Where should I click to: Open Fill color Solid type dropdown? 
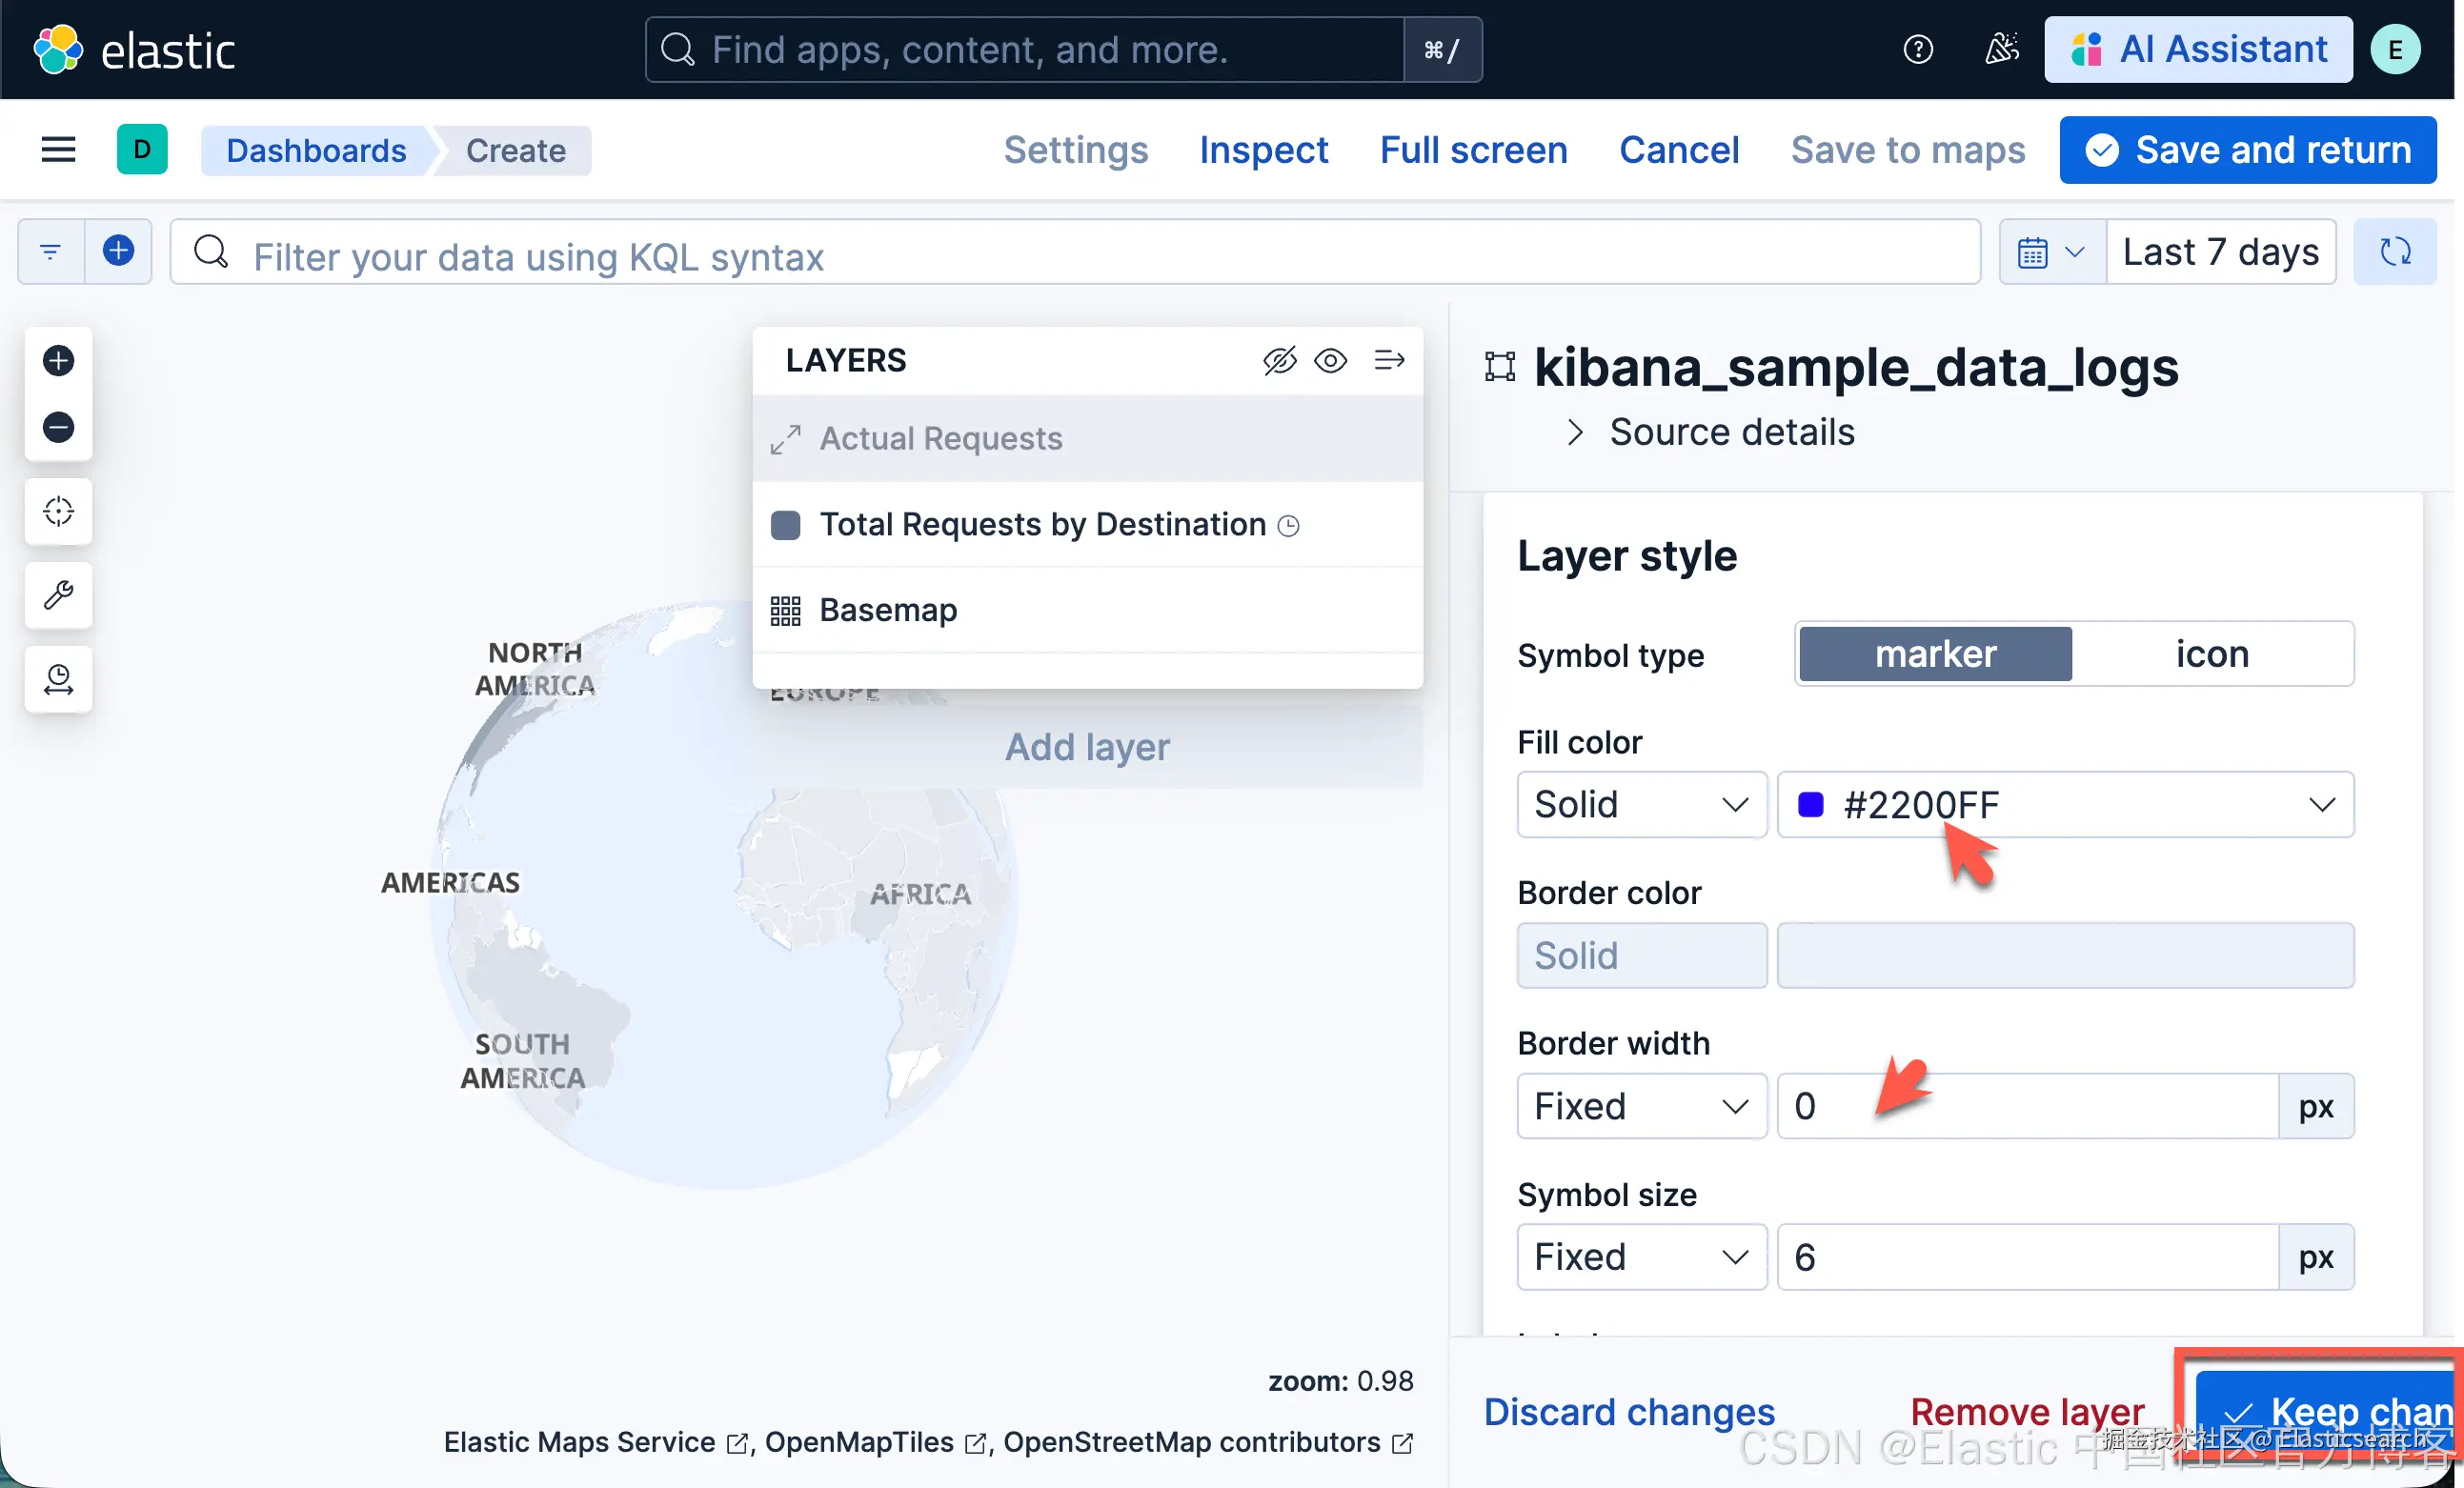1640,804
